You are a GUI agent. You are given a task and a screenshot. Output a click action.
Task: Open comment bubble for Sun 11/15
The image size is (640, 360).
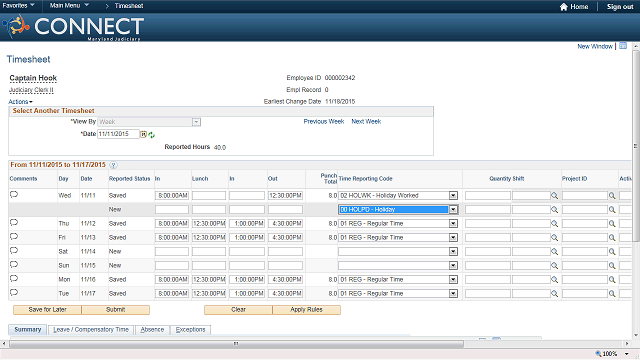click(x=14, y=264)
